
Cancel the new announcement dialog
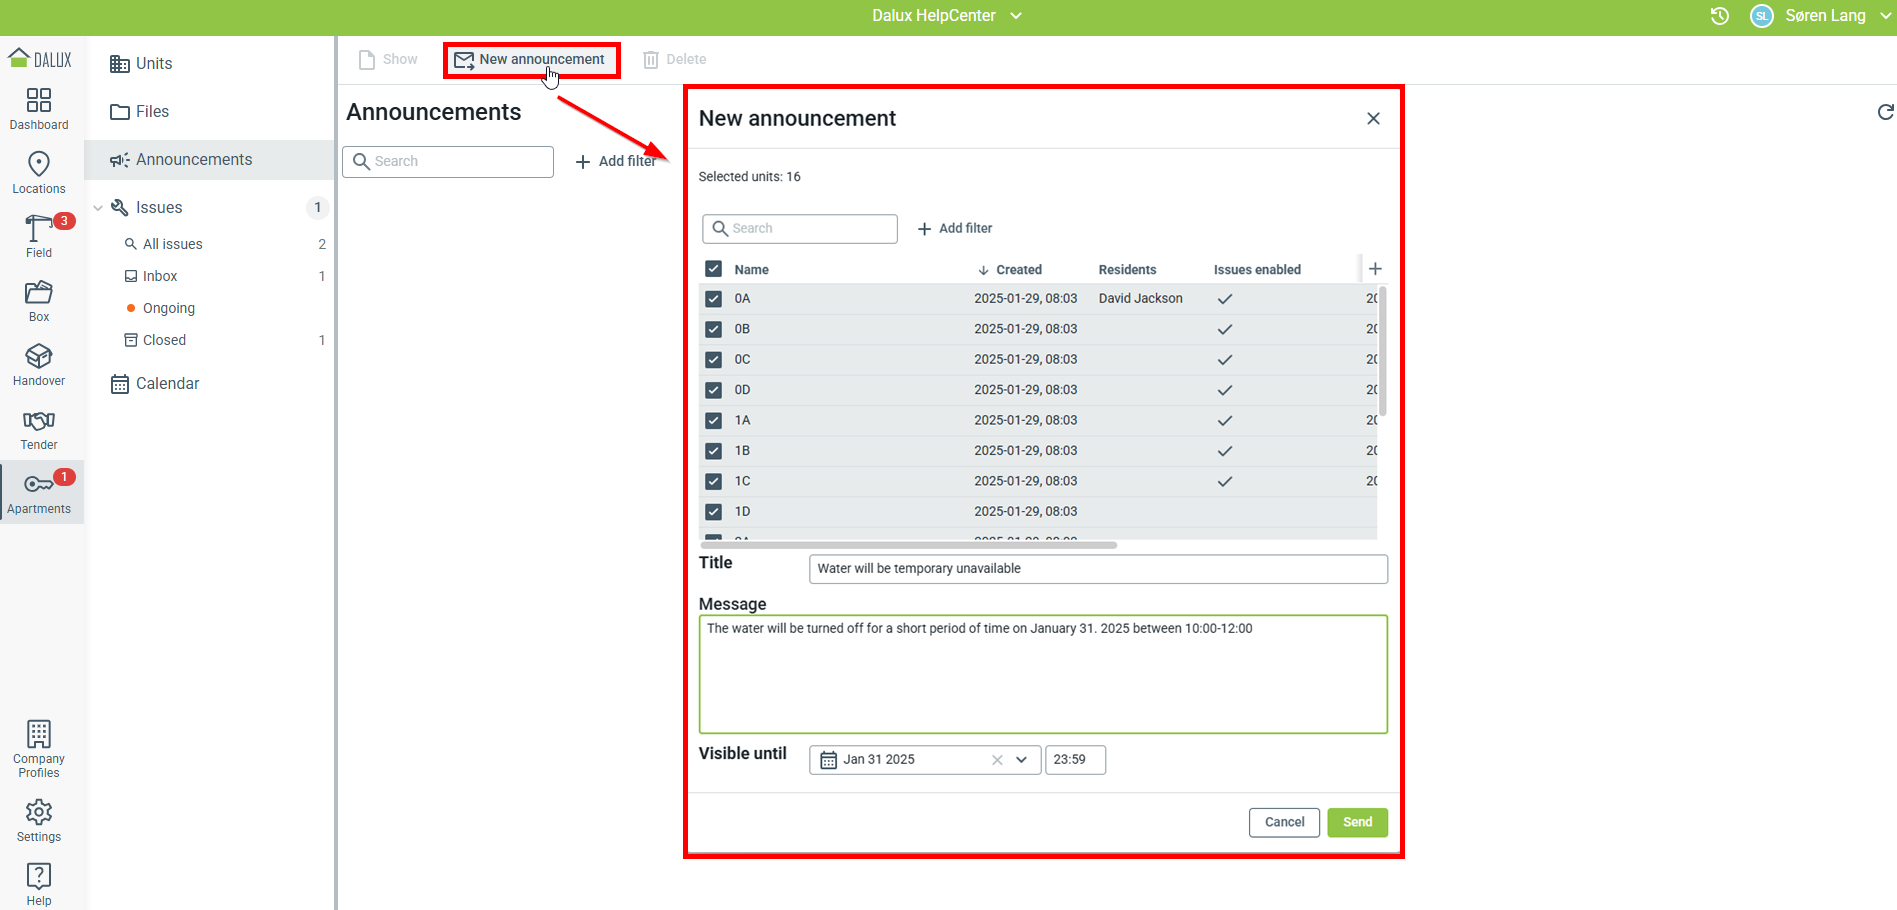[1284, 822]
